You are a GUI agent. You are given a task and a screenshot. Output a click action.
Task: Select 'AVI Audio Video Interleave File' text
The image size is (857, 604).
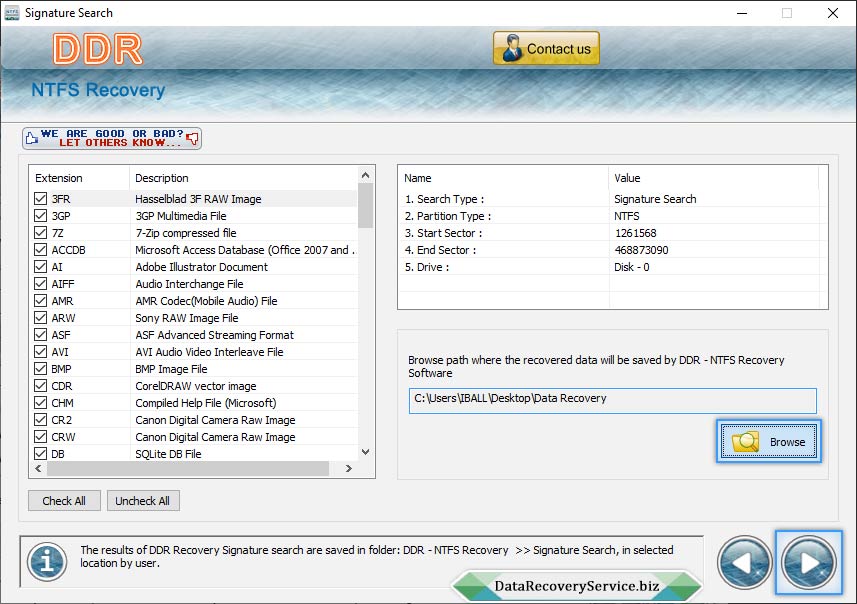click(x=209, y=351)
